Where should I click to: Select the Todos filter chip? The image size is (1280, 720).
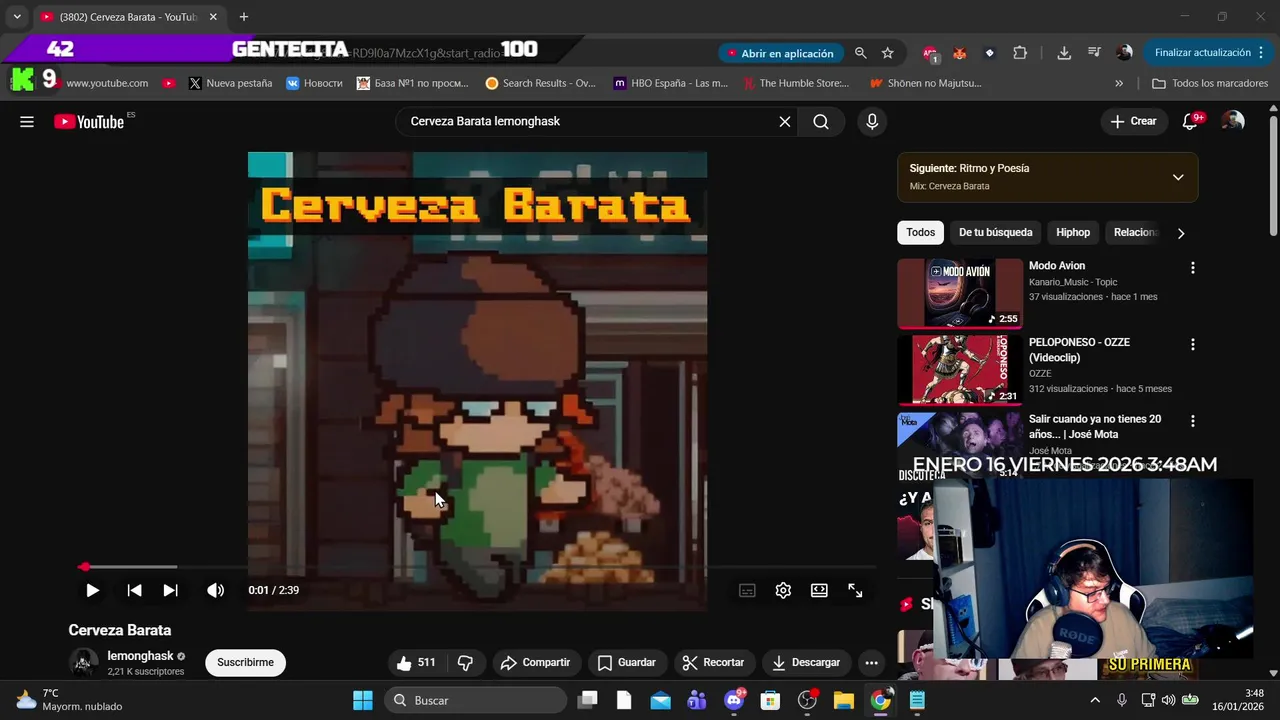click(921, 232)
